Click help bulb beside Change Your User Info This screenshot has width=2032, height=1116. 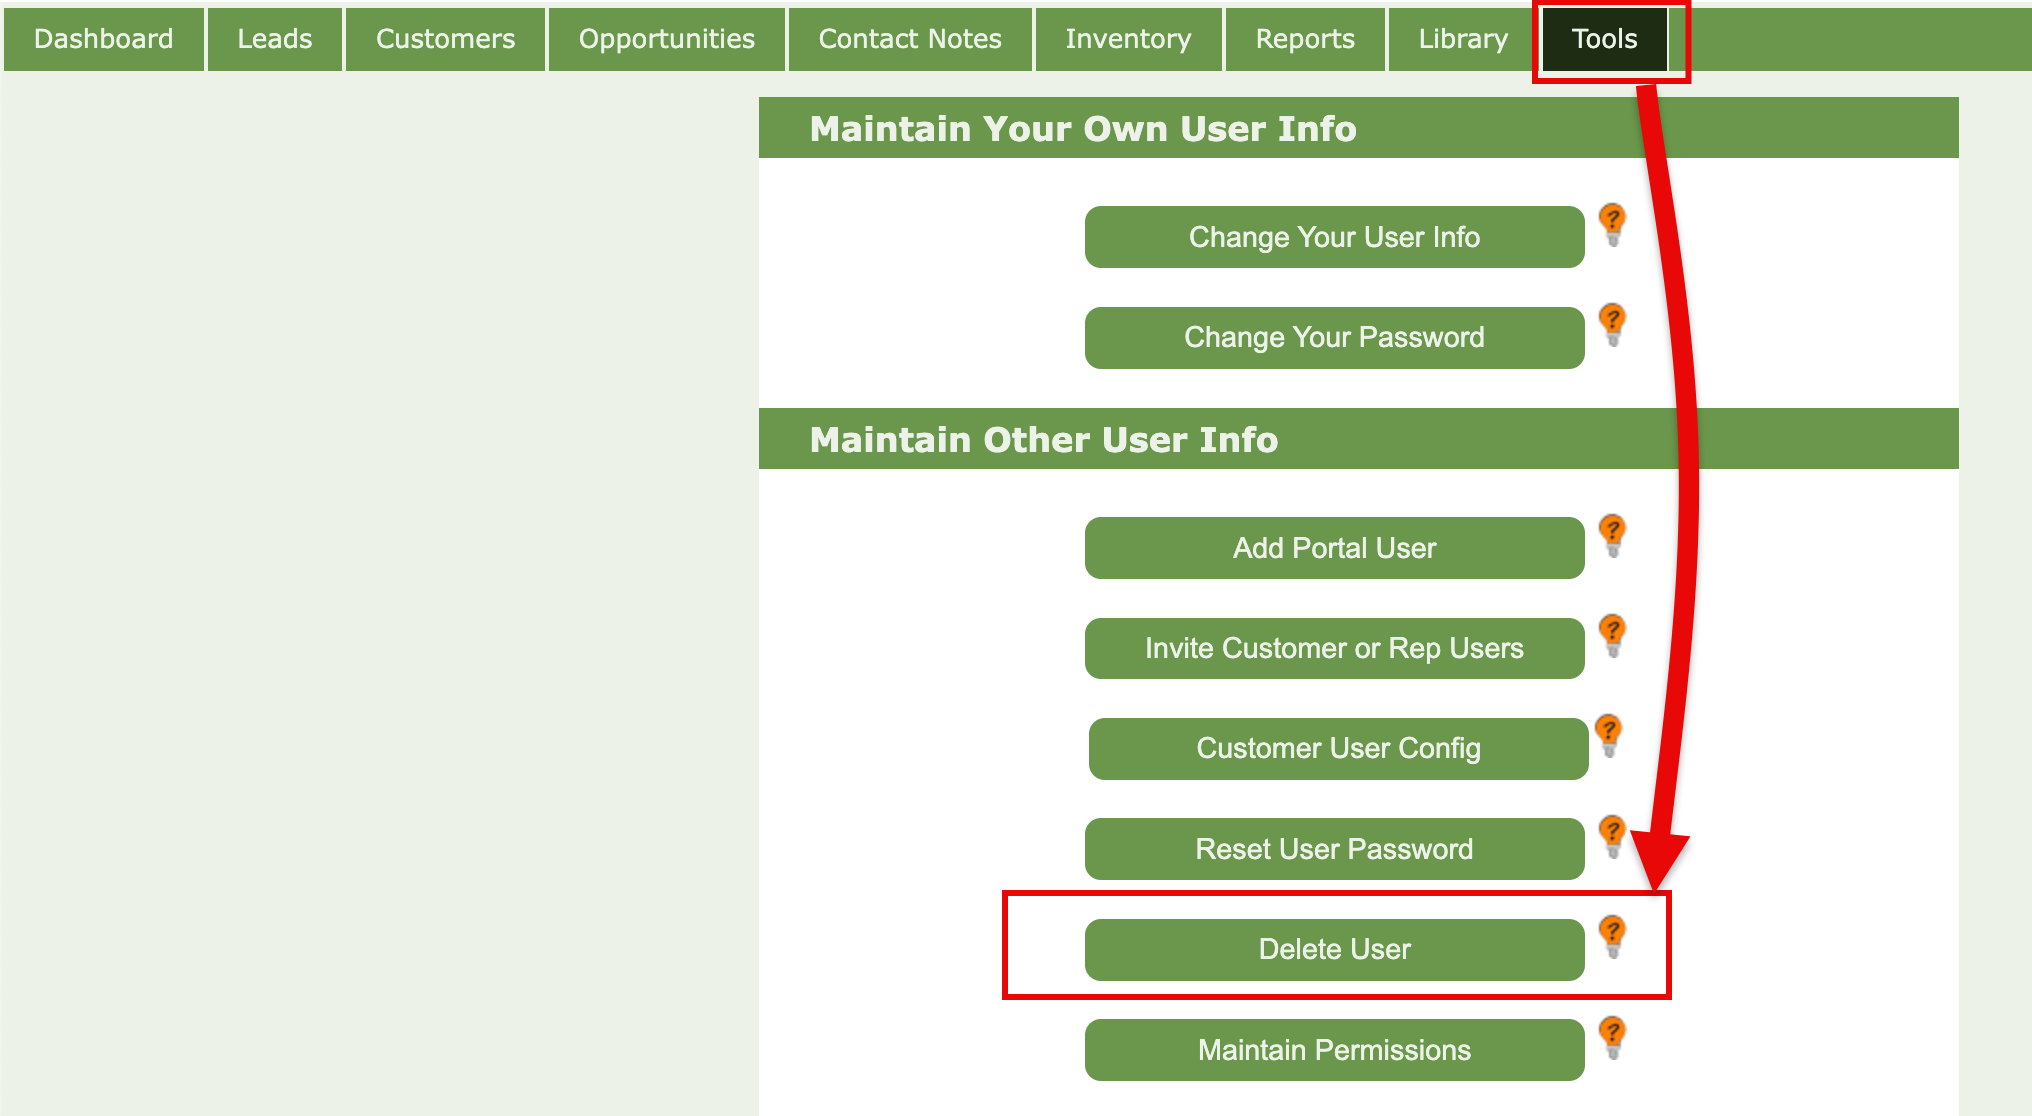pyautogui.click(x=1612, y=224)
